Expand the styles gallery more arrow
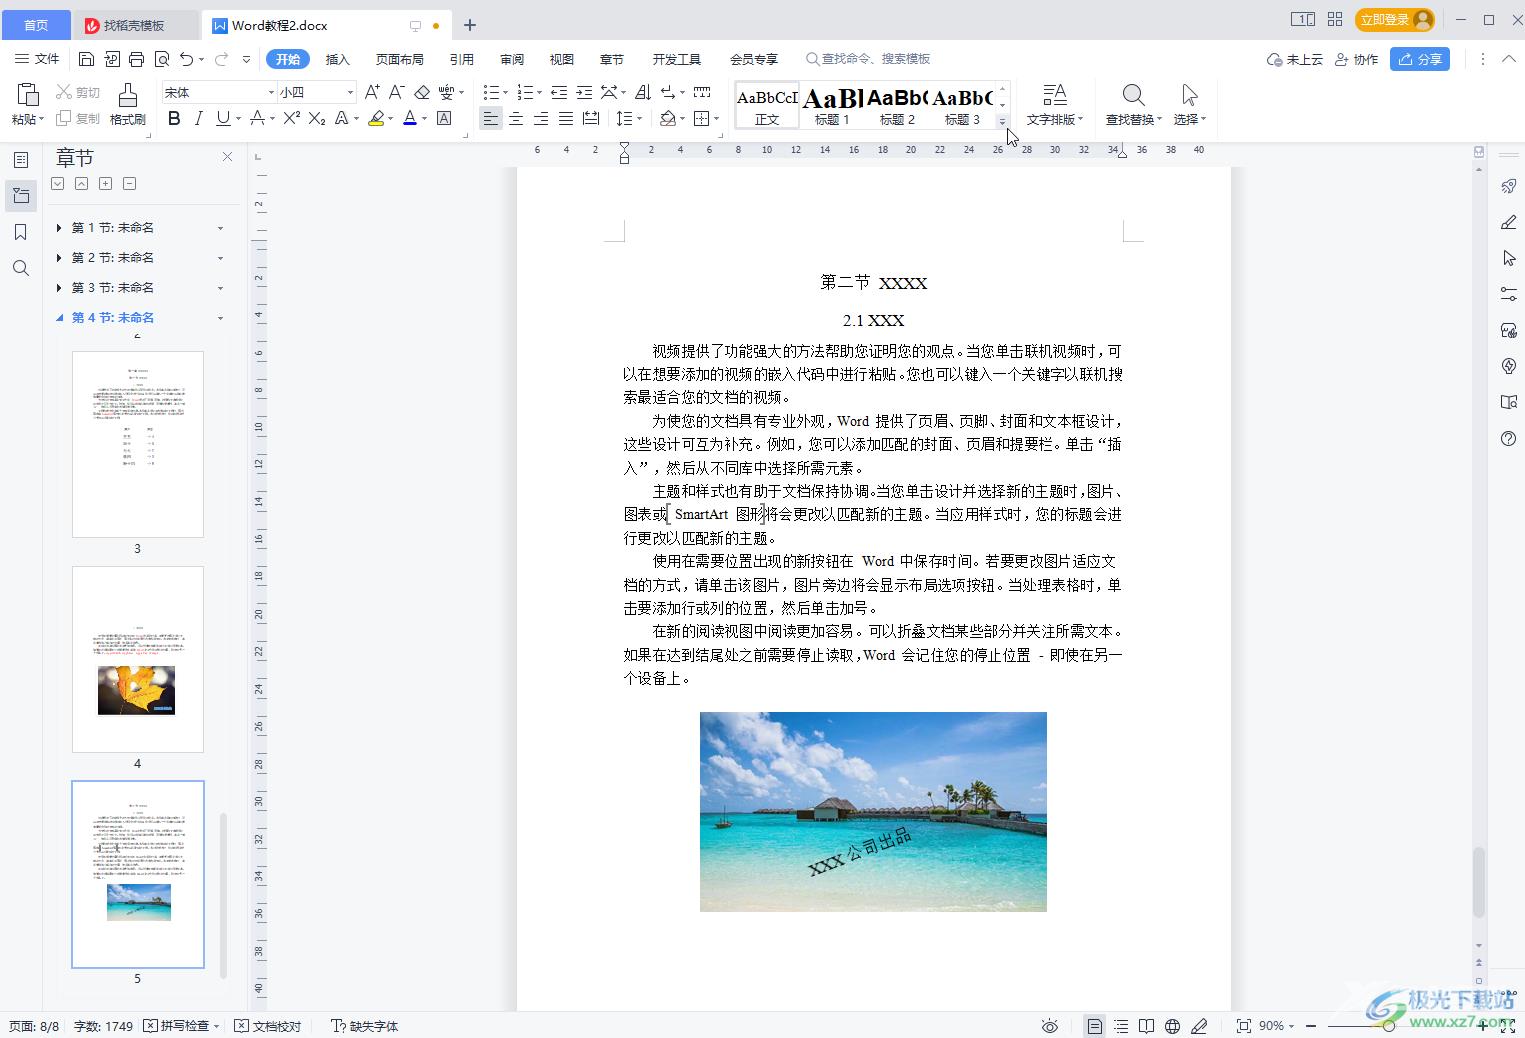The height and width of the screenshot is (1038, 1525). [x=1002, y=120]
